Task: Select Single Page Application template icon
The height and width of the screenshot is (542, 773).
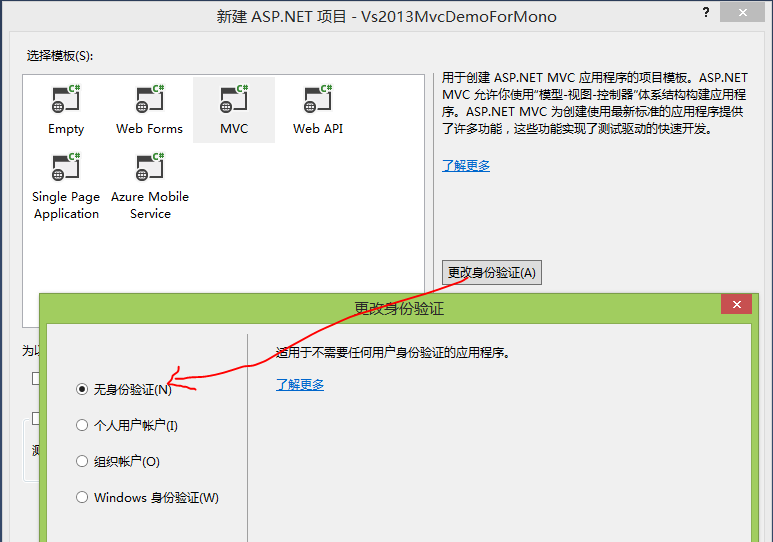Action: pyautogui.click(x=66, y=167)
